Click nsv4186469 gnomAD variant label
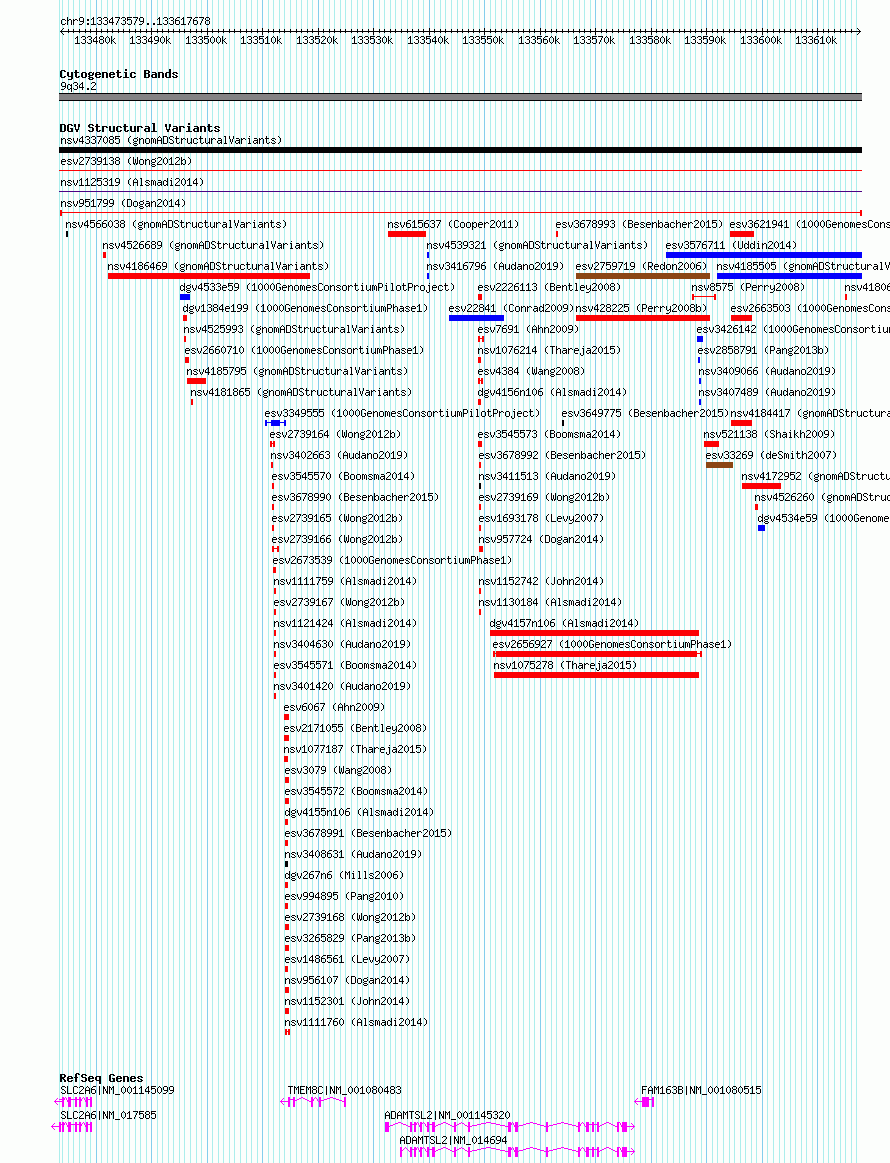 (x=218, y=266)
